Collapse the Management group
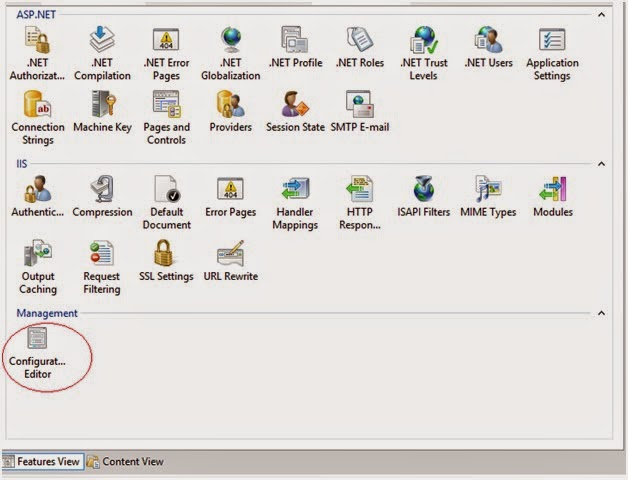The height and width of the screenshot is (480, 628). pos(601,313)
